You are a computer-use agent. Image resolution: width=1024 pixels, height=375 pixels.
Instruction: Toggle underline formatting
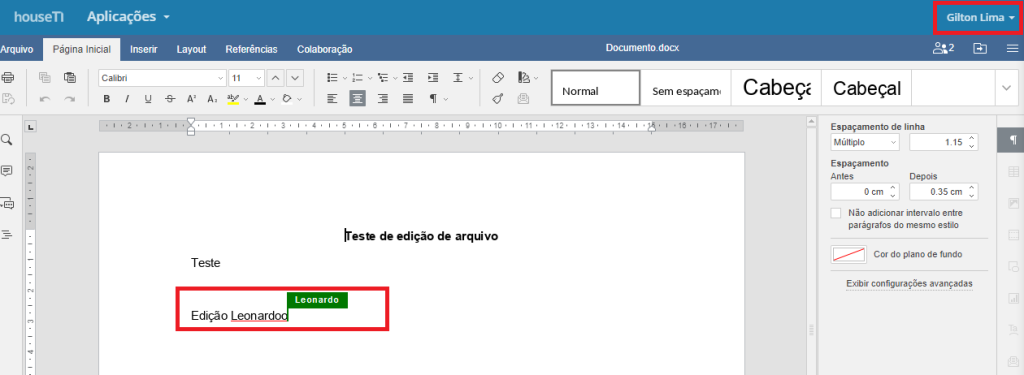pos(148,99)
